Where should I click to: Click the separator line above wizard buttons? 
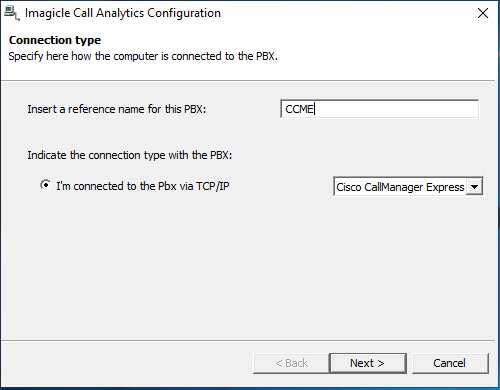[x=248, y=340]
